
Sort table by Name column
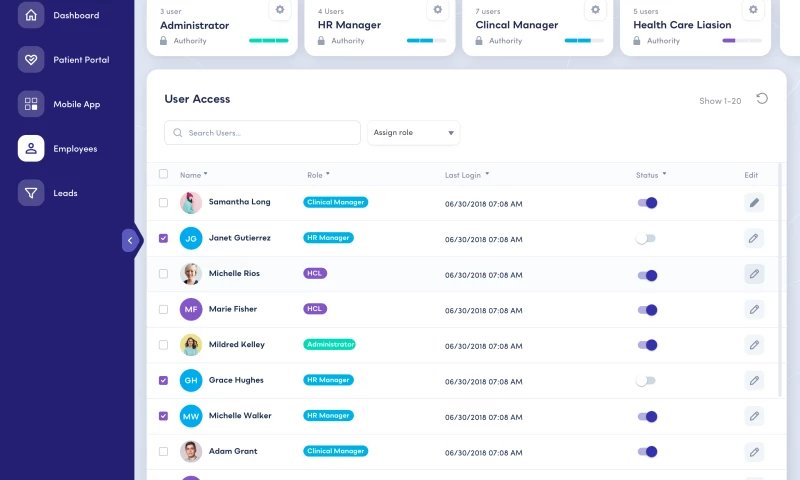(193, 175)
